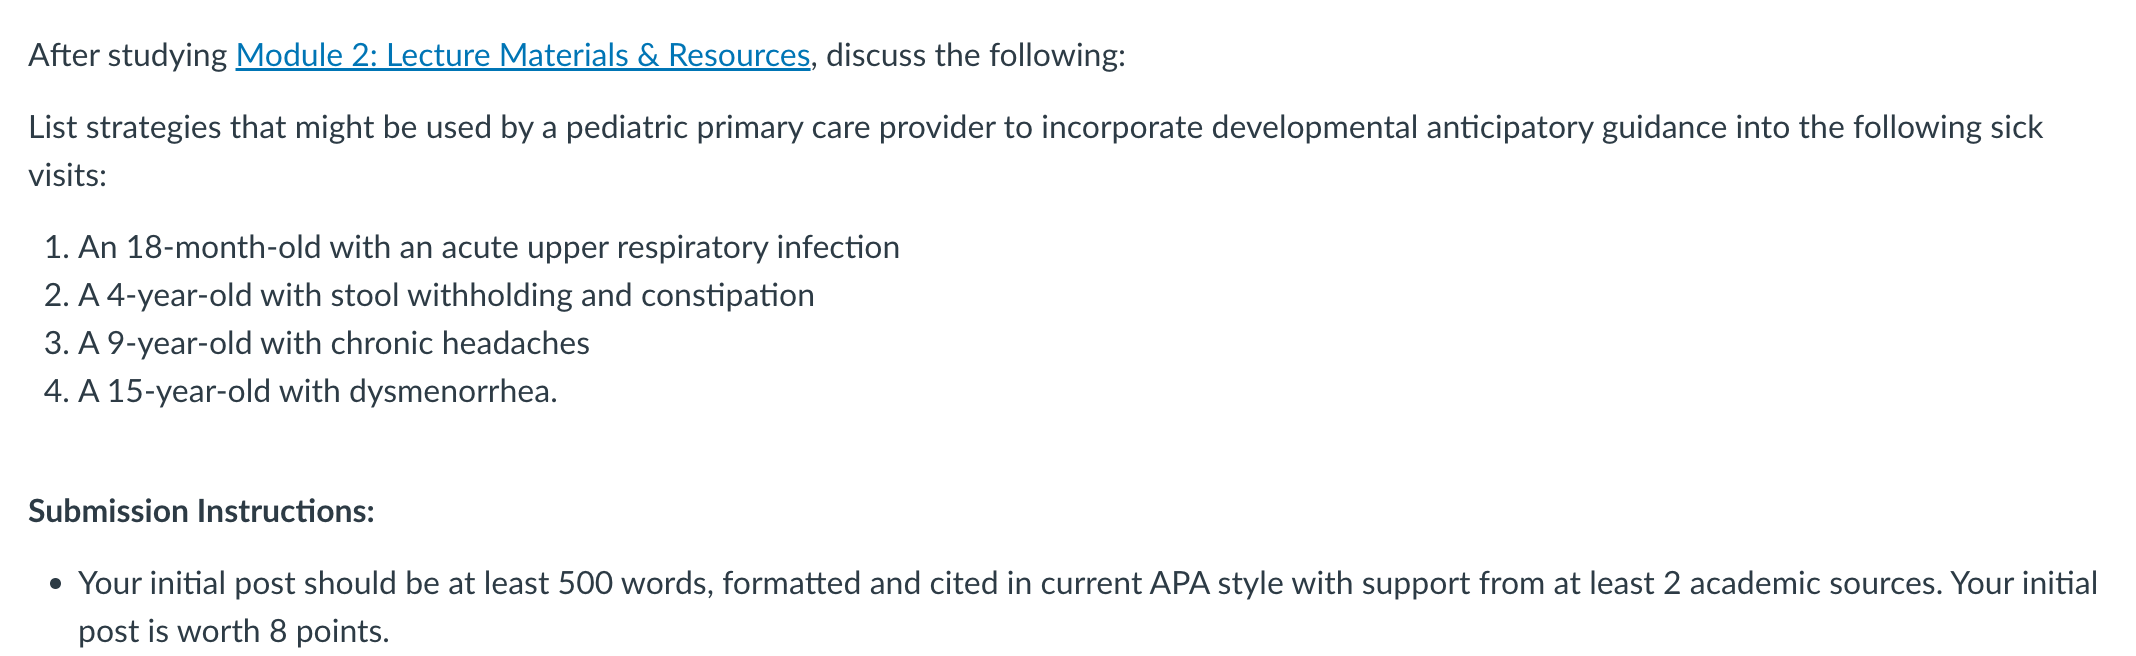Select the 4-year-old stool withholding item
The width and height of the screenshot is (2136, 656).
[446, 295]
